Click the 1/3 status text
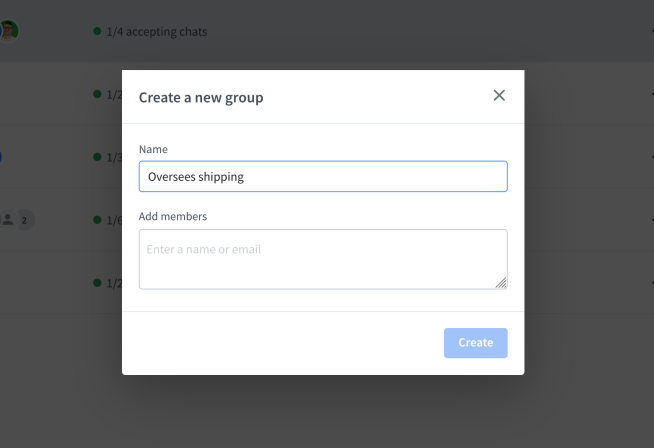 coord(114,158)
